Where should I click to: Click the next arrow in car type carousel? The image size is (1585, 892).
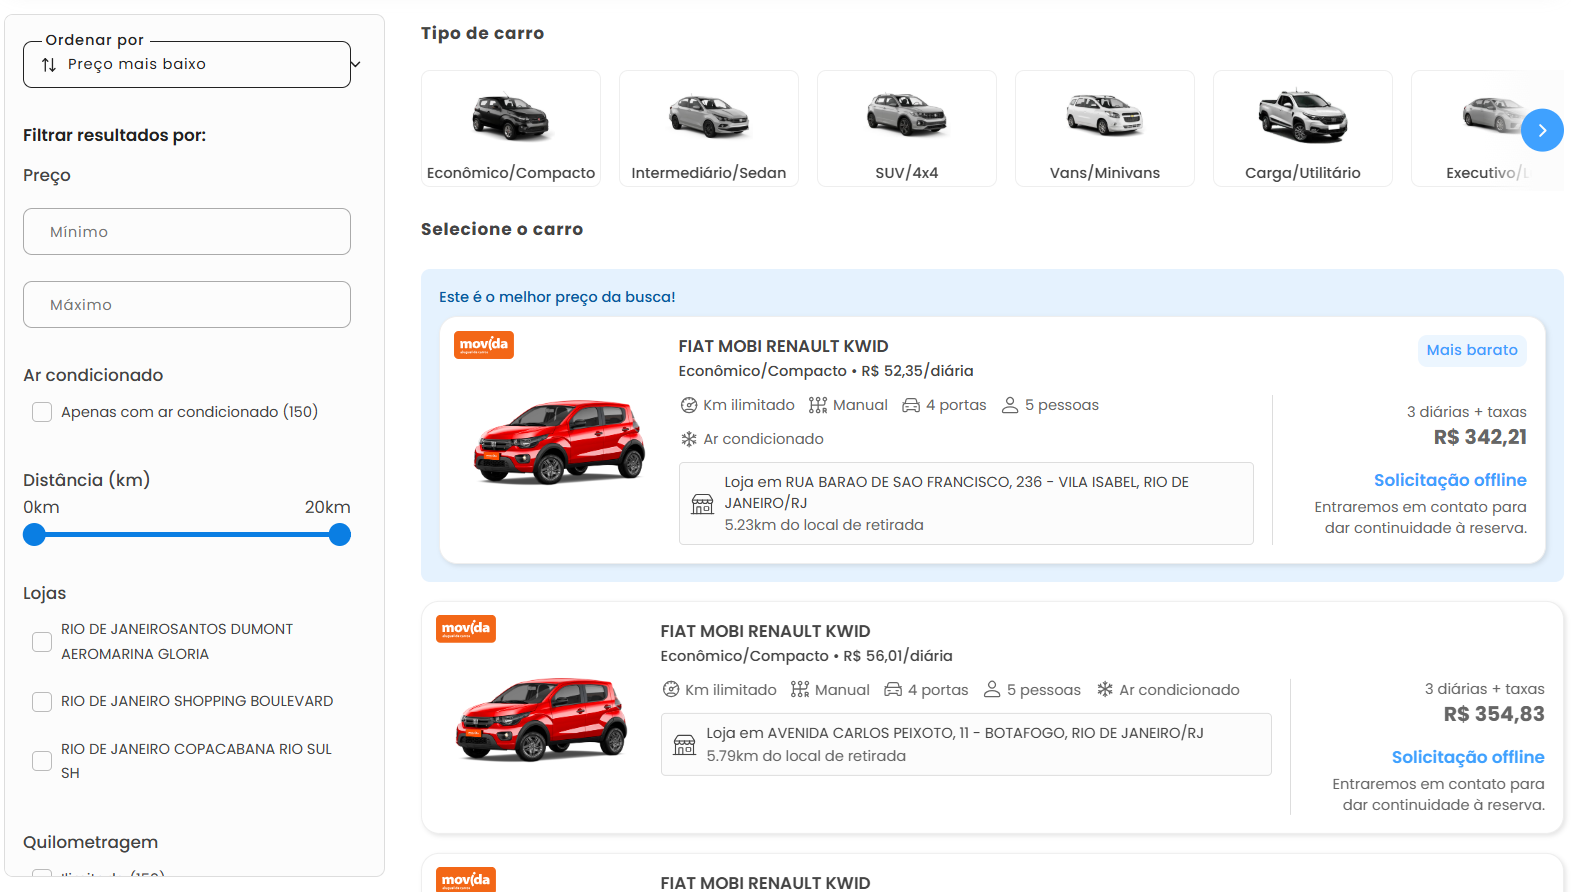[x=1542, y=130]
